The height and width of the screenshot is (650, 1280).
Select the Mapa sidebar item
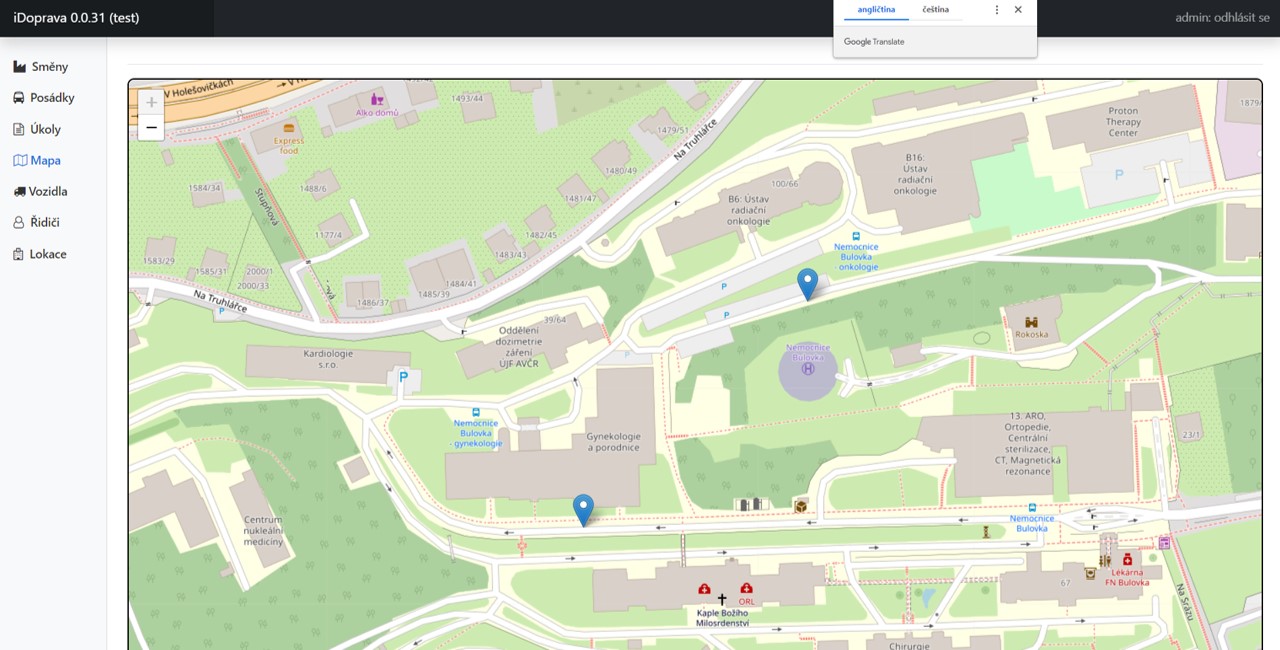click(x=37, y=160)
